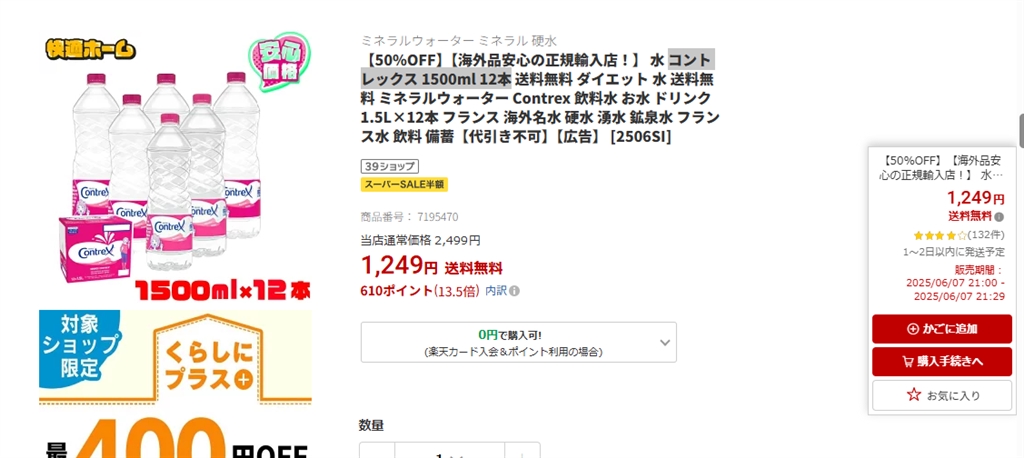Click the star icon in お気に入り button
The image size is (1024, 458).
914,395
